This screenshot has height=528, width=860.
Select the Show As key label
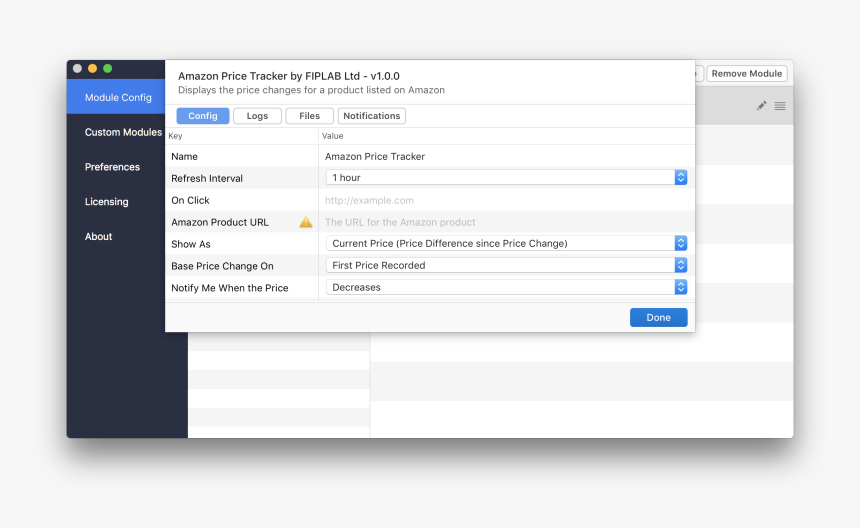pos(191,244)
